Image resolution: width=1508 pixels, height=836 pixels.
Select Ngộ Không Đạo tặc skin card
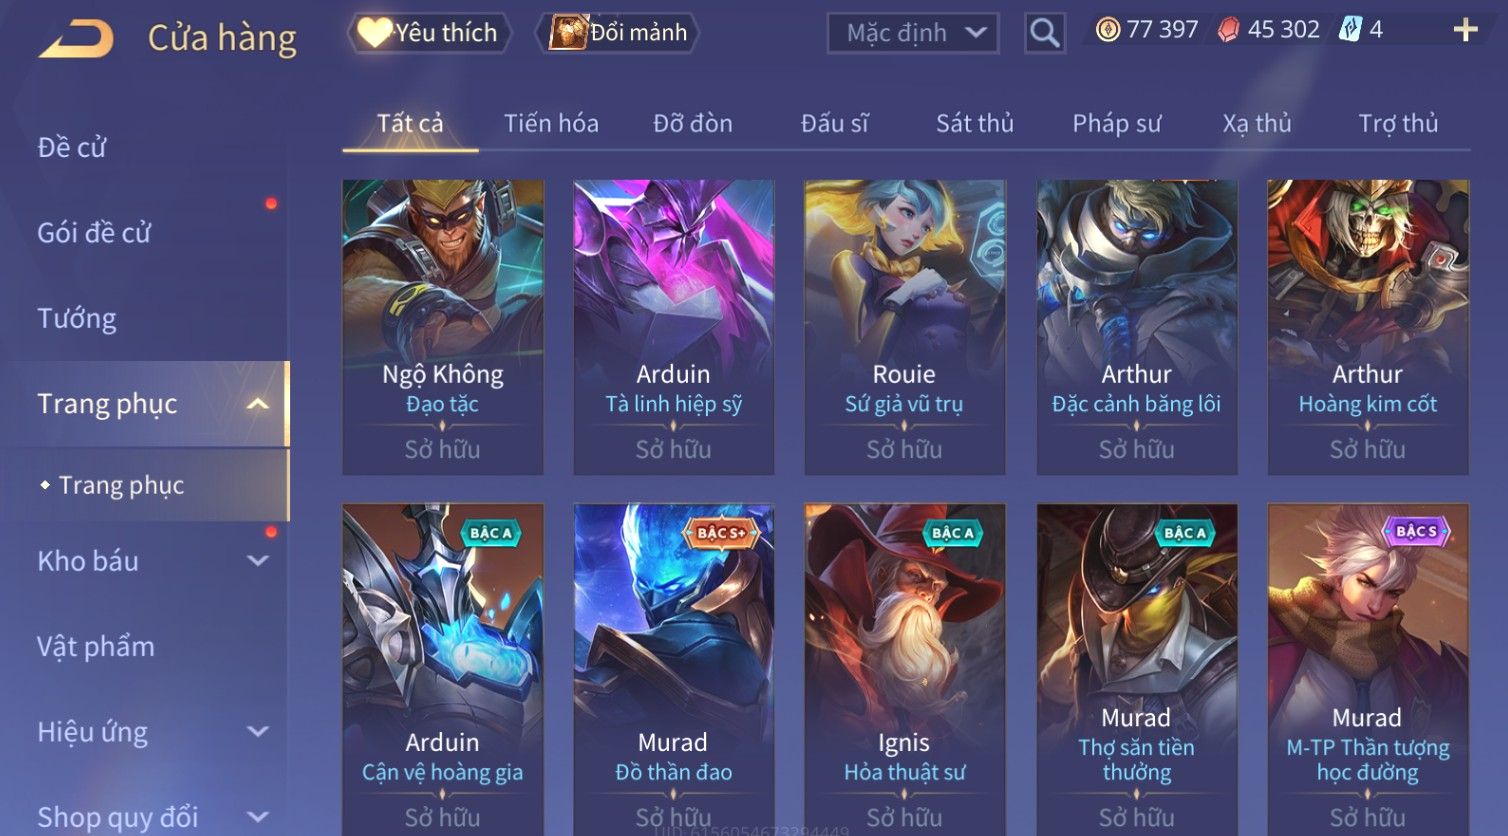(443, 327)
